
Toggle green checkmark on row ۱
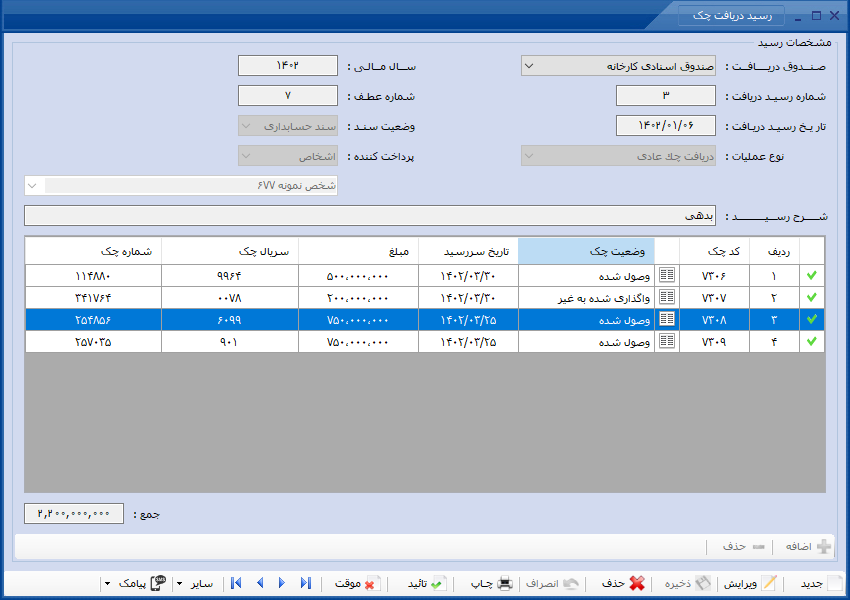coord(812,275)
